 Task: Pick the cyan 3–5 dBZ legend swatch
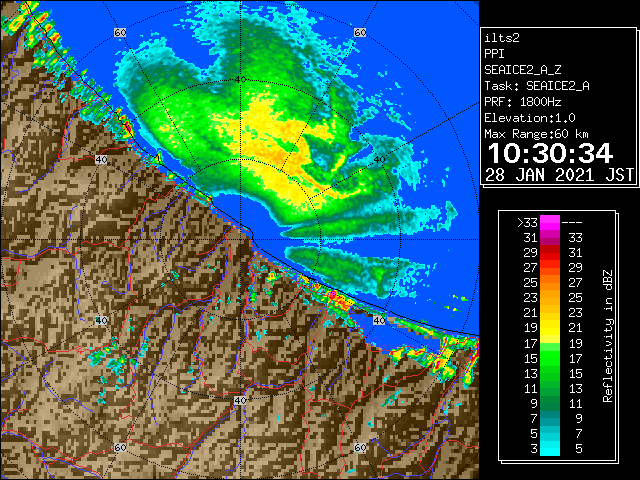(x=550, y=448)
